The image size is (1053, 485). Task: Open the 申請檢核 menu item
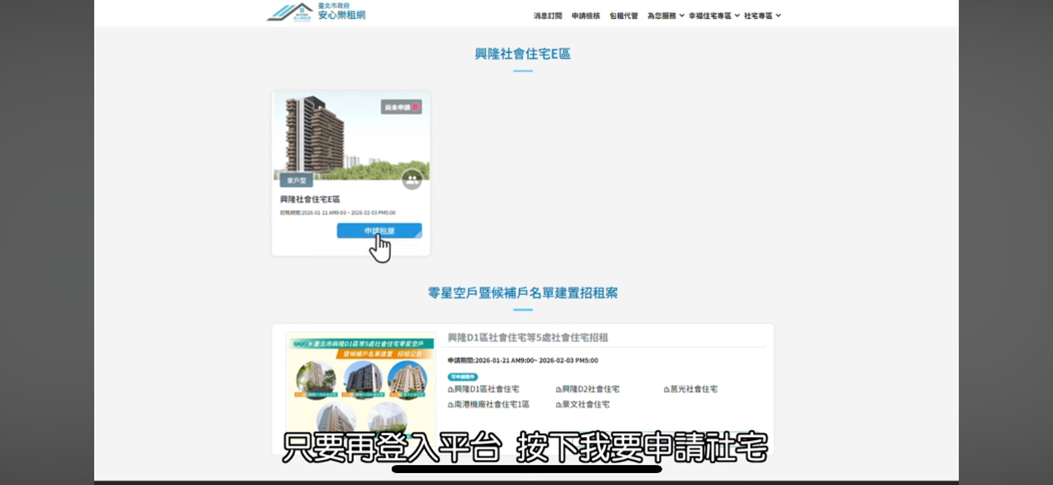click(585, 16)
